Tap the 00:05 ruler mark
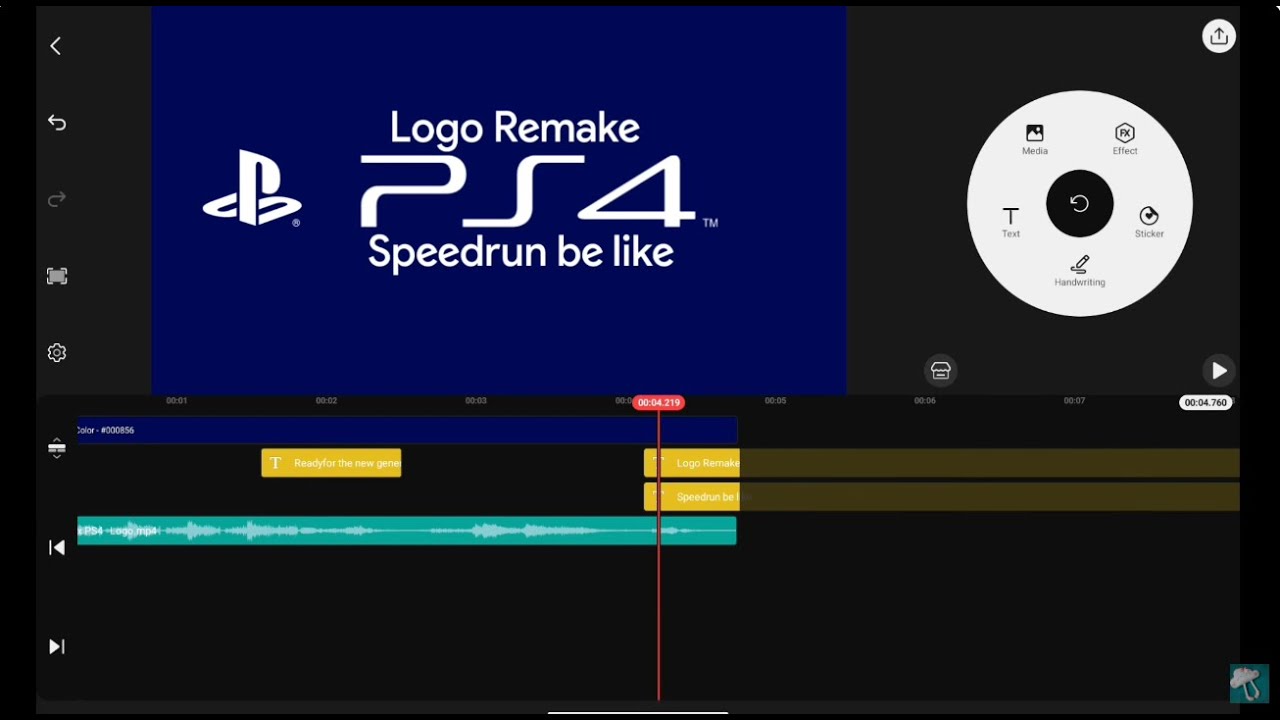This screenshot has width=1280, height=720. [x=775, y=401]
